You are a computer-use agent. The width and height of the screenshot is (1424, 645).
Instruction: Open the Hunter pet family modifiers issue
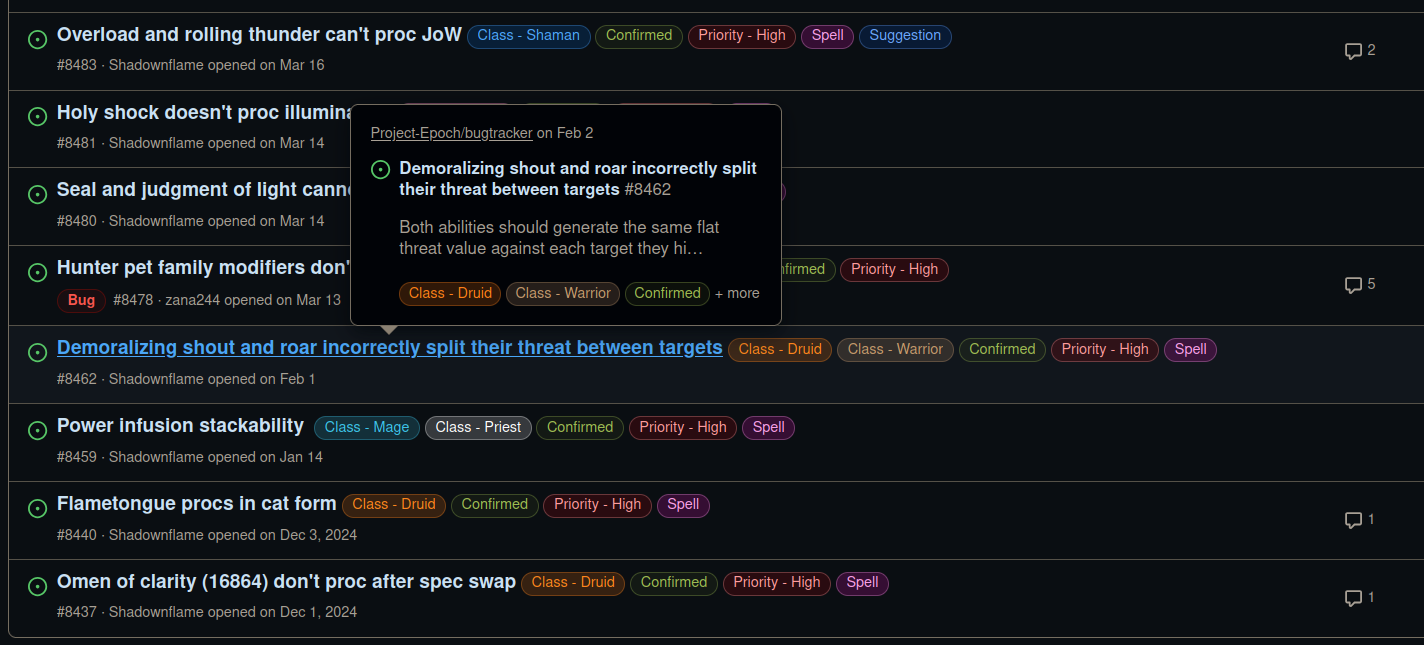point(203,268)
